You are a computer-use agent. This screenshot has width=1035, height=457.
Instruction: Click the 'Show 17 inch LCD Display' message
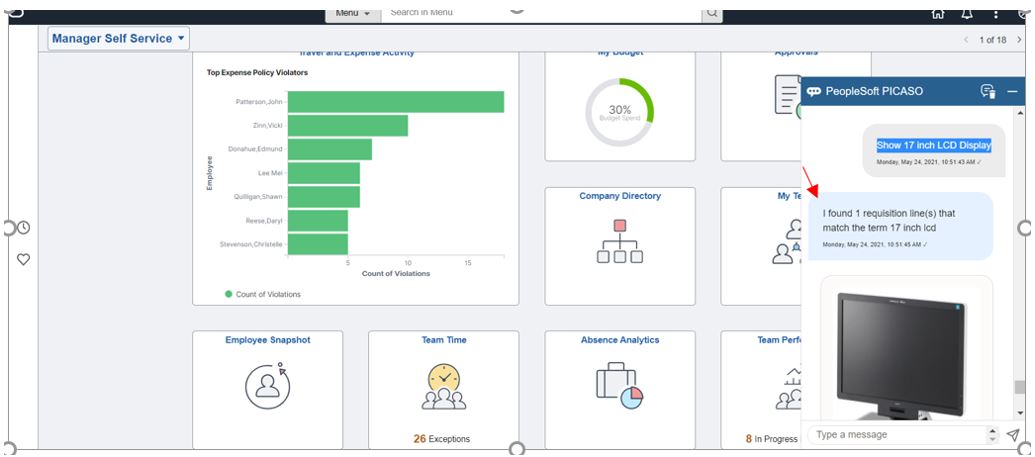click(933, 145)
